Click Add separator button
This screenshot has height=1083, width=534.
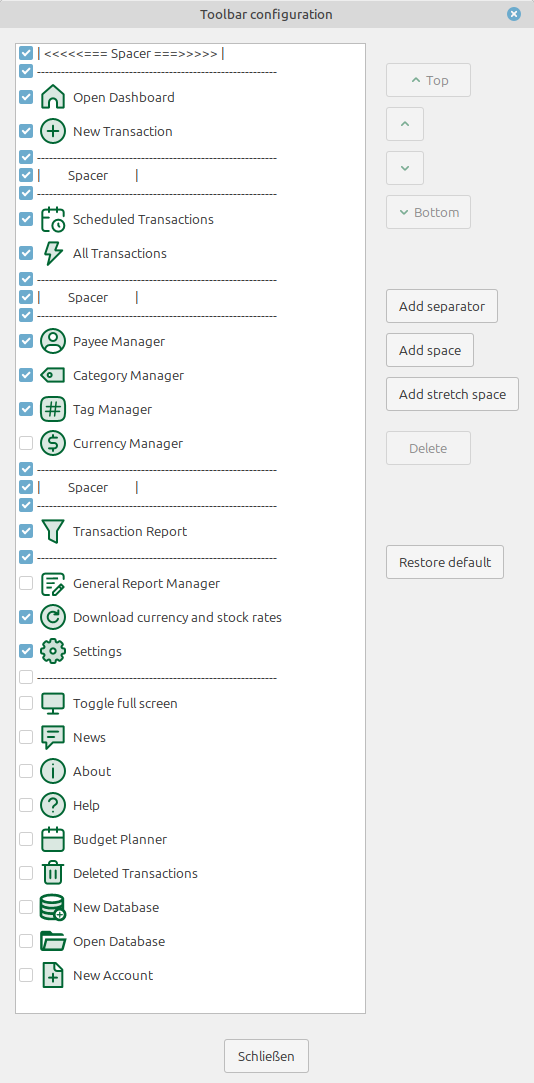pos(442,306)
